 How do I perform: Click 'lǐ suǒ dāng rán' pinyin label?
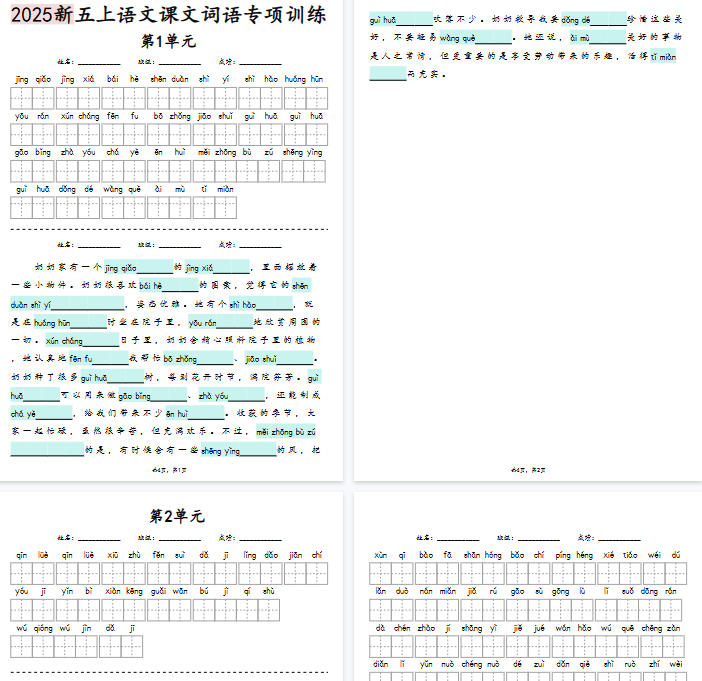pyautogui.click(x=639, y=591)
